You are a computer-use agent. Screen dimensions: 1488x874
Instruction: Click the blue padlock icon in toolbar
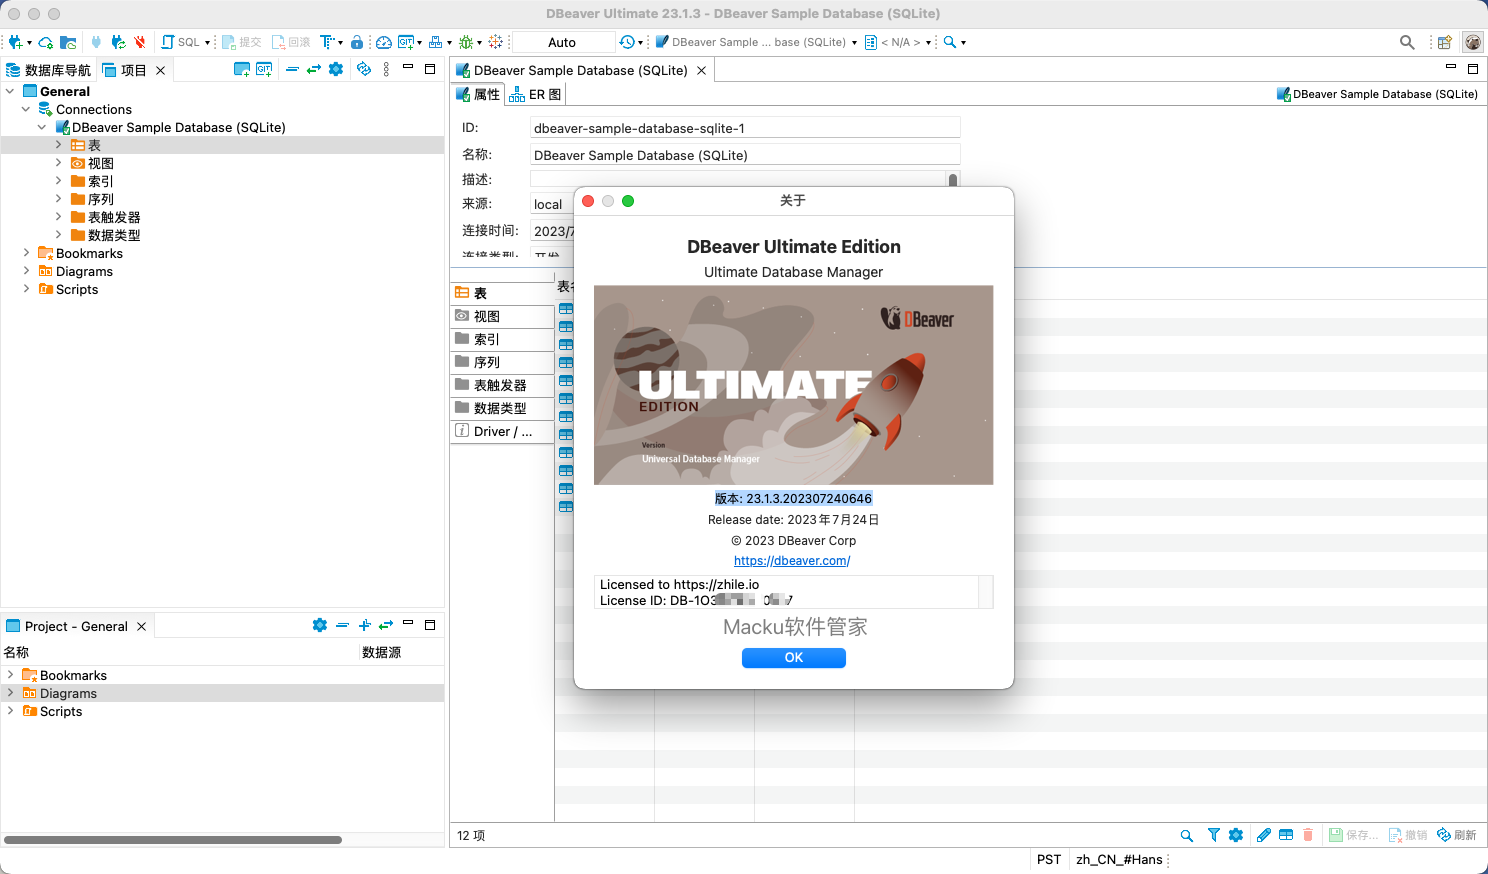coord(357,42)
